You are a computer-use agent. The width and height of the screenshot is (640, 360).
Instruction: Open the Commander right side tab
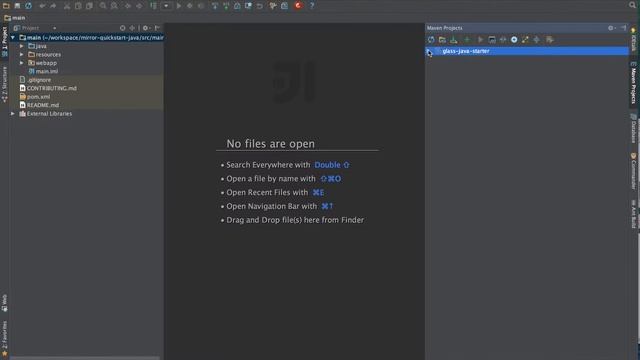tap(633, 171)
